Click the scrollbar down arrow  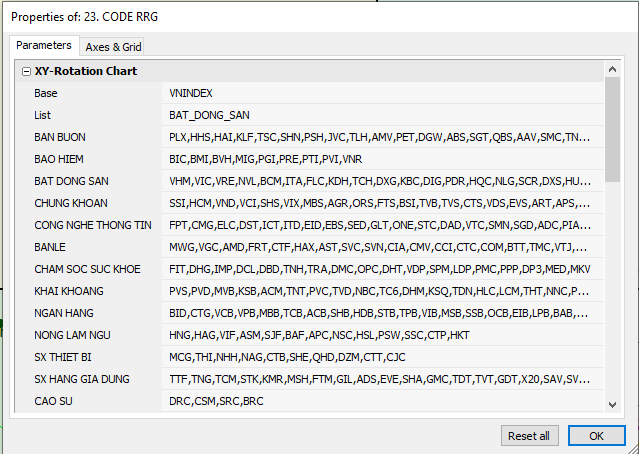click(612, 404)
